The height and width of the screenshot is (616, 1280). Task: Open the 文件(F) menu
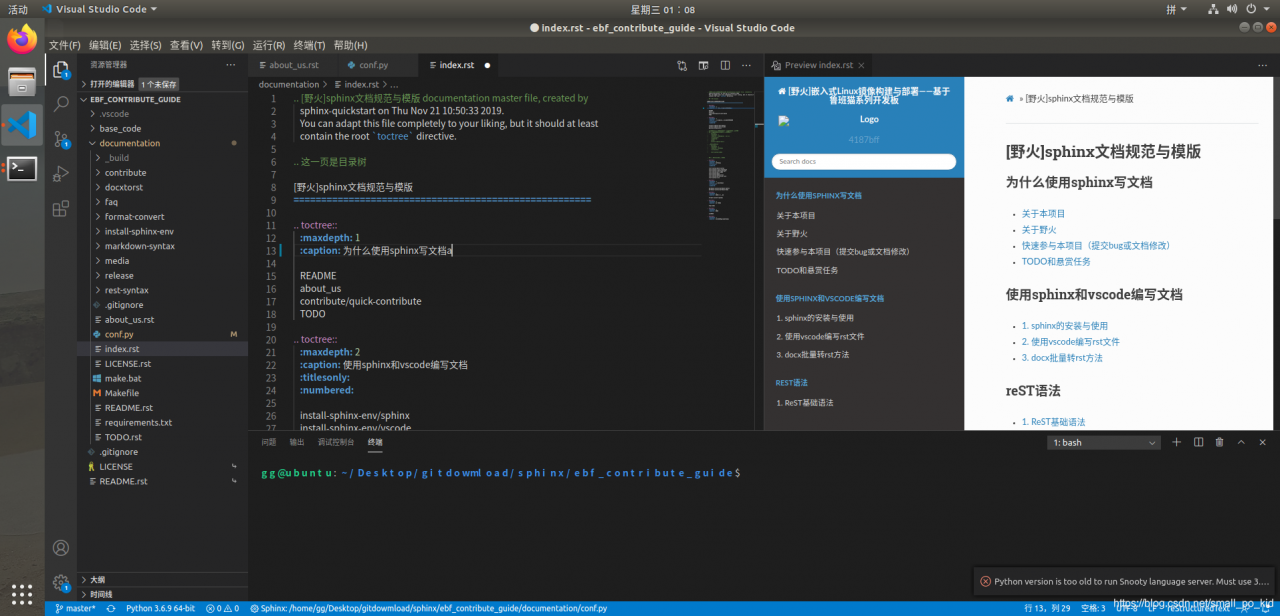[x=65, y=45]
